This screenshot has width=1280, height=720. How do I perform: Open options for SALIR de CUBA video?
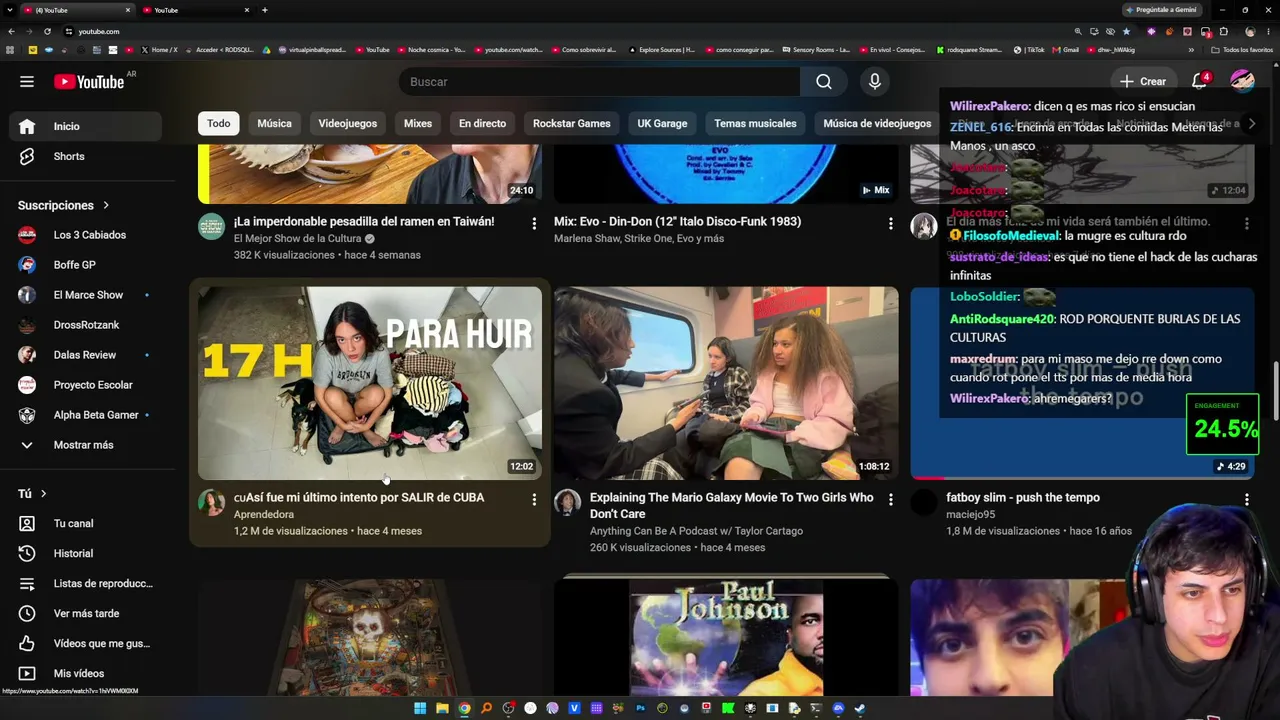[534, 499]
